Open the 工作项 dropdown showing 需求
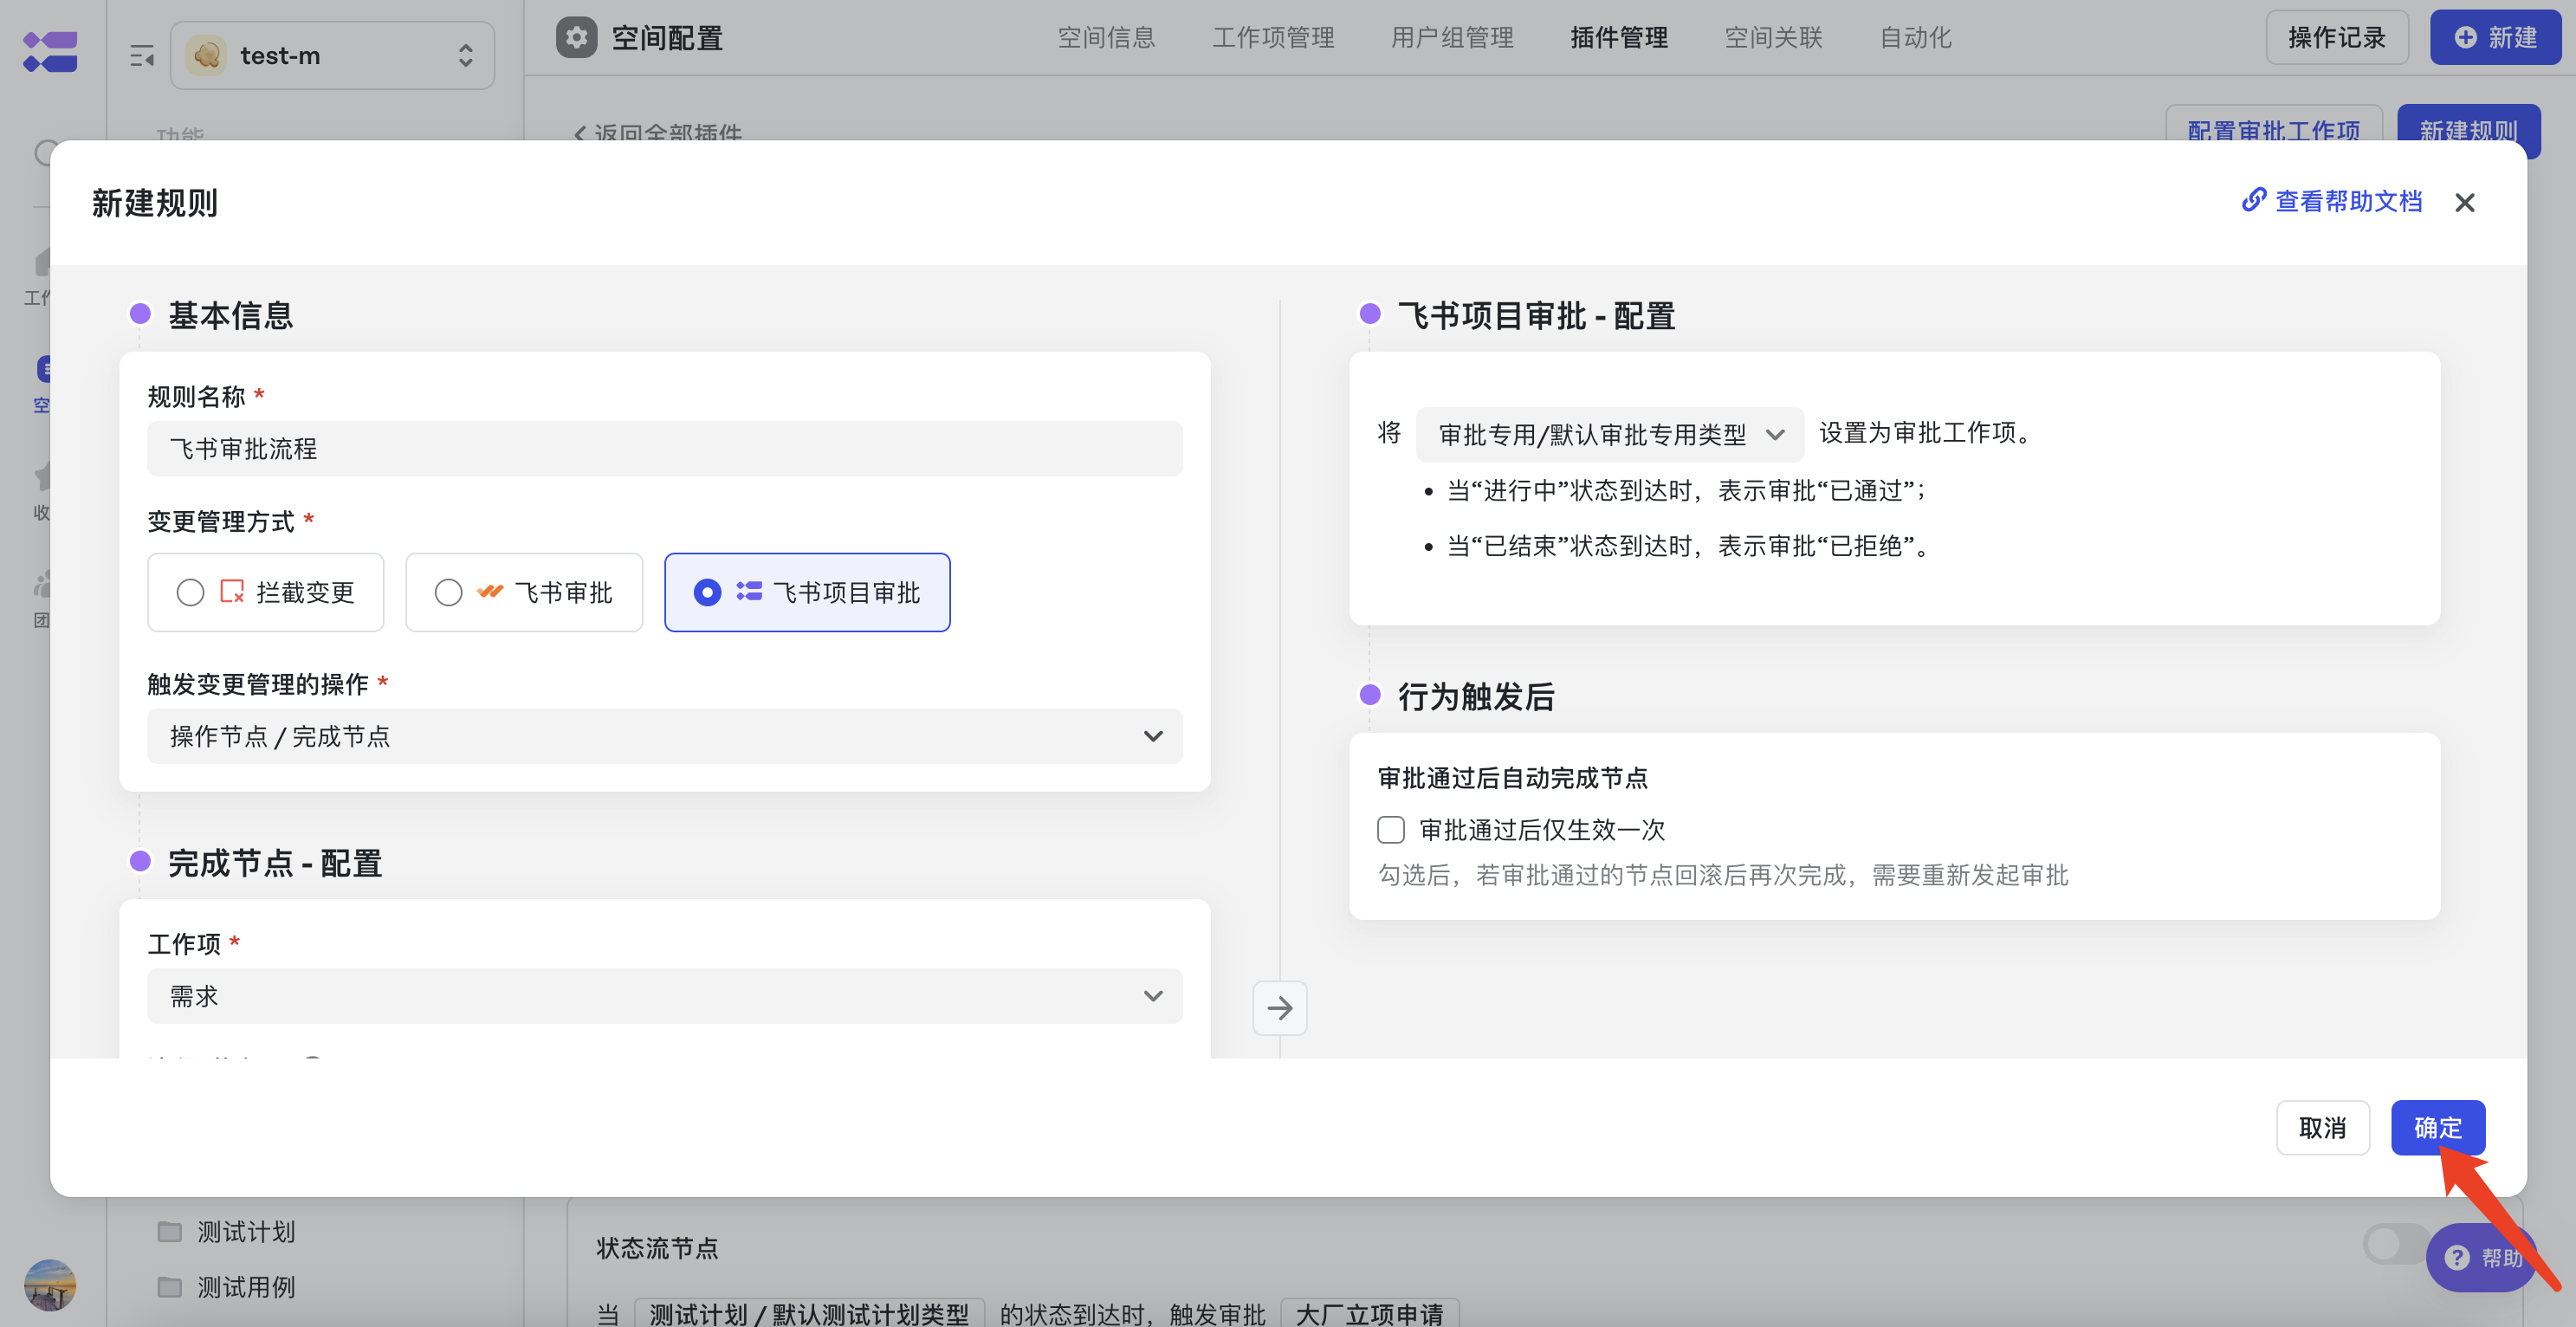This screenshot has height=1327, width=2576. [x=665, y=997]
